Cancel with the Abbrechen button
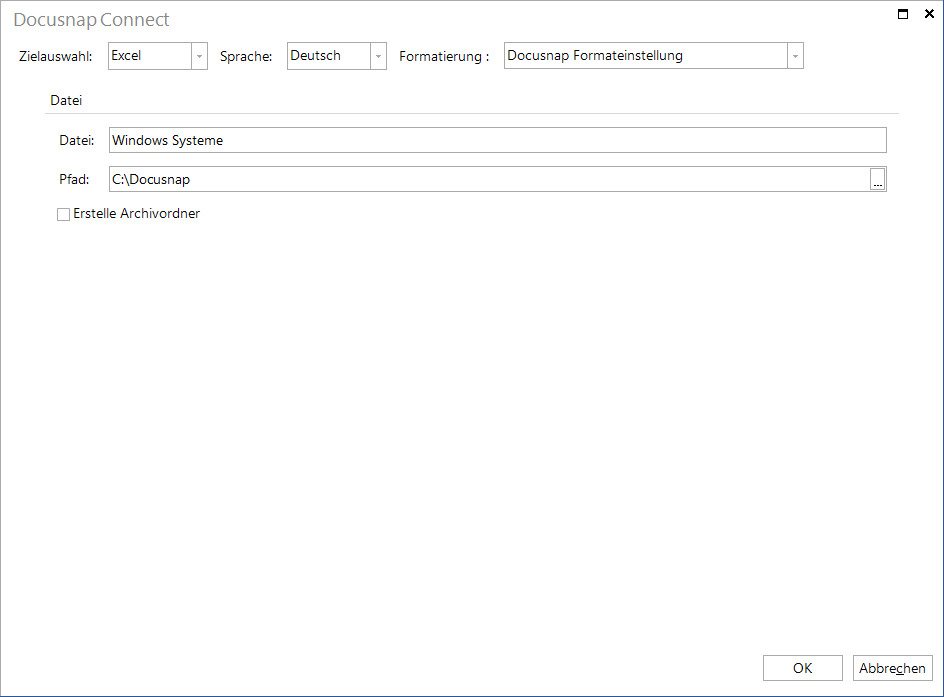944x697 pixels. pyautogui.click(x=892, y=668)
